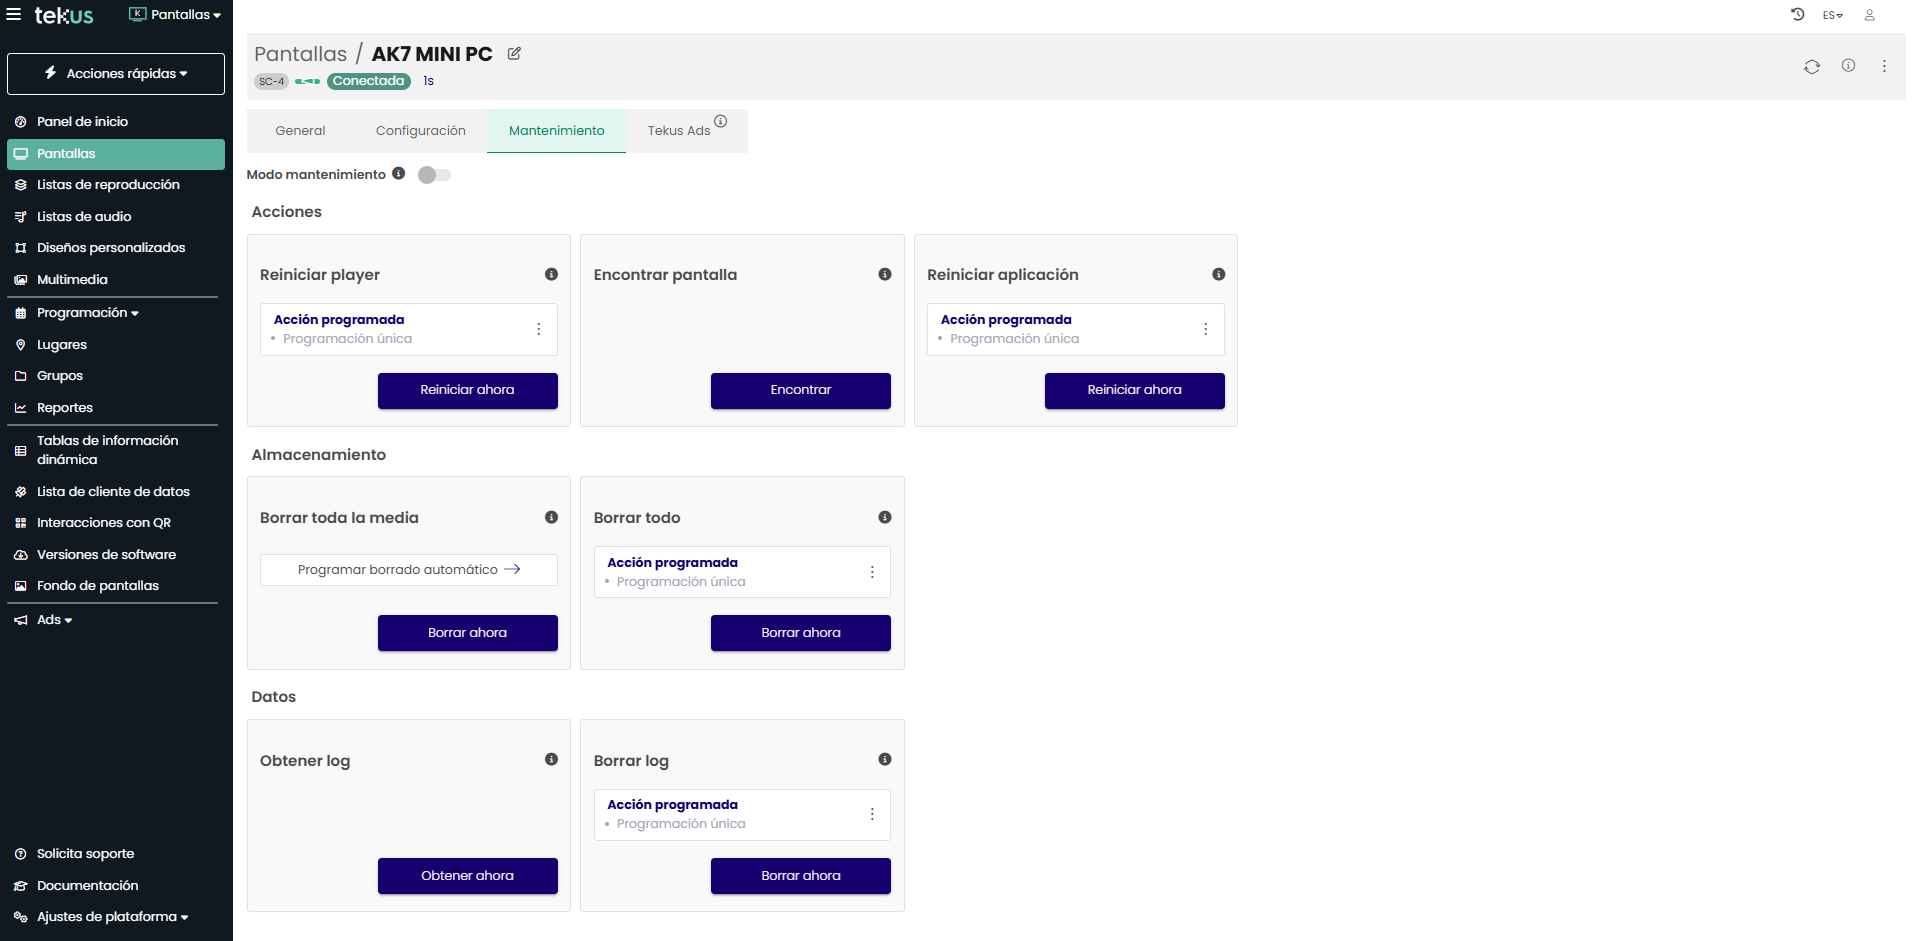Enable the Modo mantenimiento switch
Viewport: 1918px width, 941px height.
tap(434, 175)
